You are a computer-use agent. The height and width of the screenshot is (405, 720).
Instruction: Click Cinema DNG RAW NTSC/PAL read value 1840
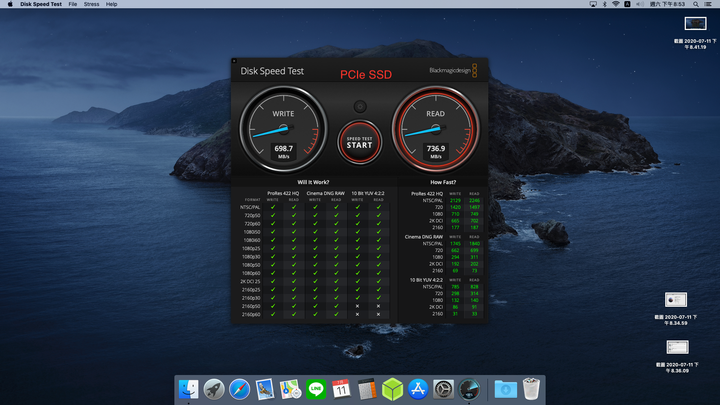point(474,243)
